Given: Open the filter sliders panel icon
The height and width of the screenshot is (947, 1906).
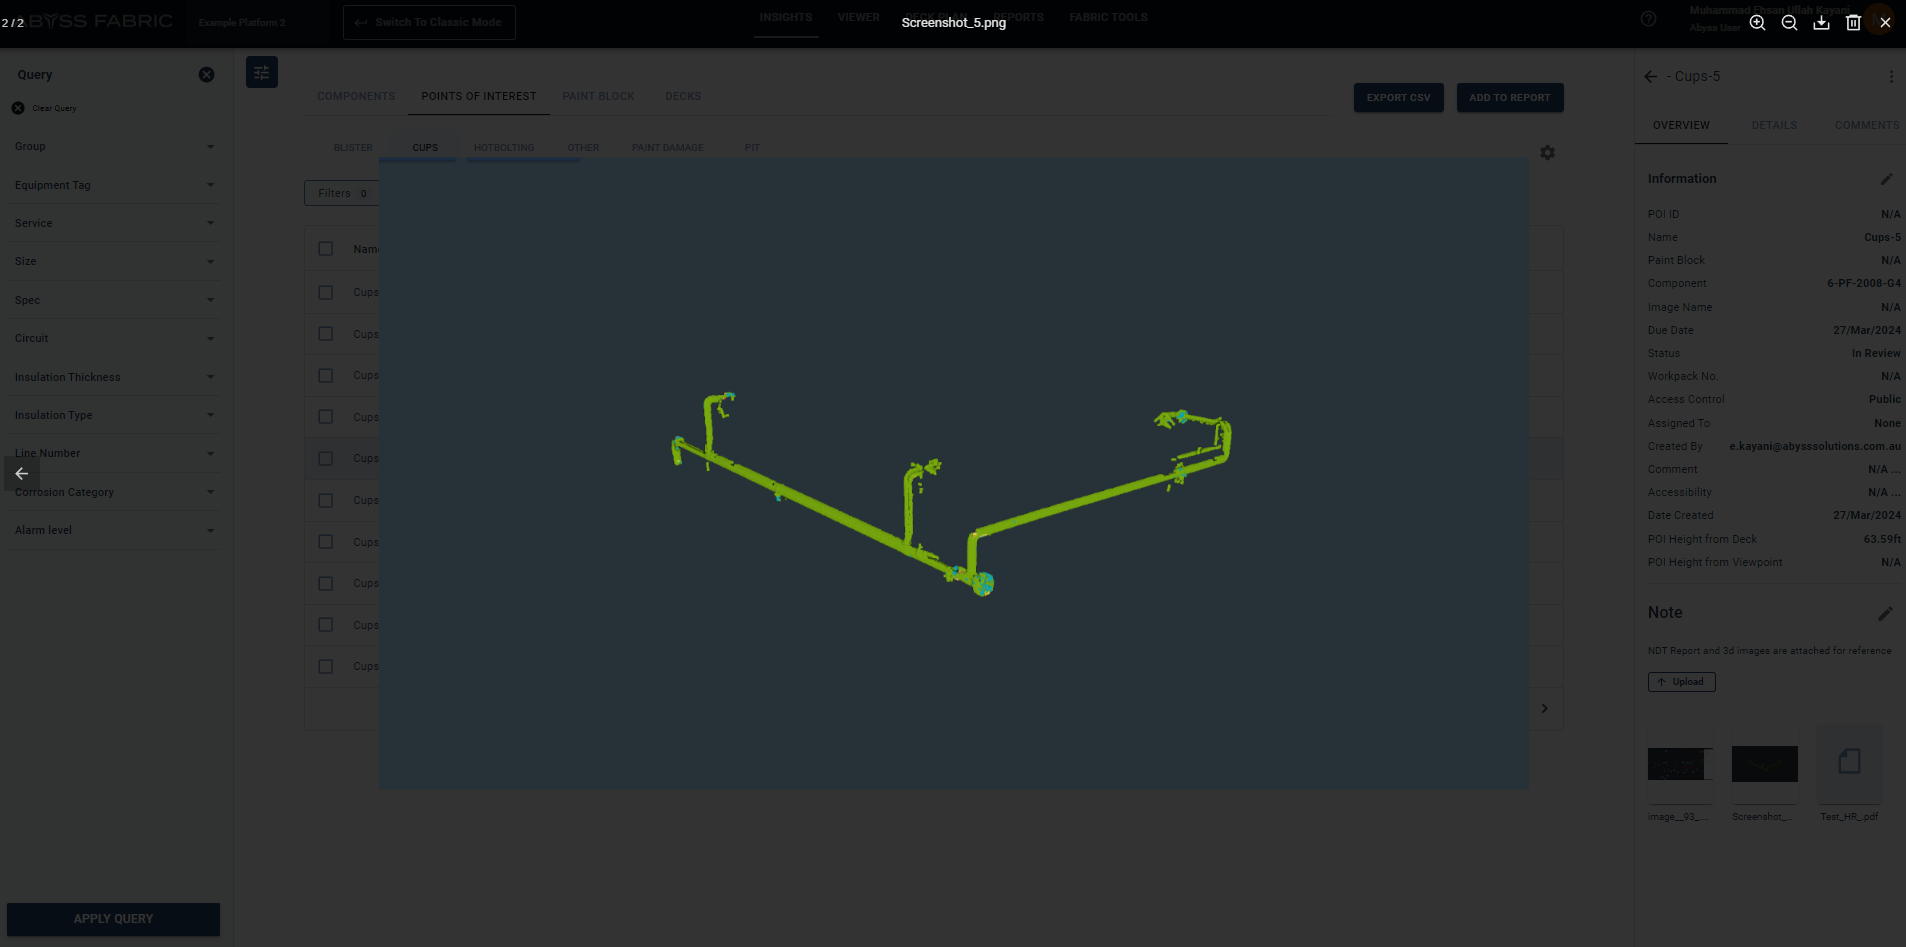Looking at the screenshot, I should 262,72.
